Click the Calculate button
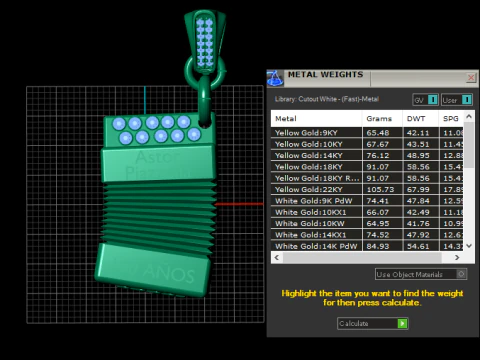The height and width of the screenshot is (360, 480). coord(373,323)
